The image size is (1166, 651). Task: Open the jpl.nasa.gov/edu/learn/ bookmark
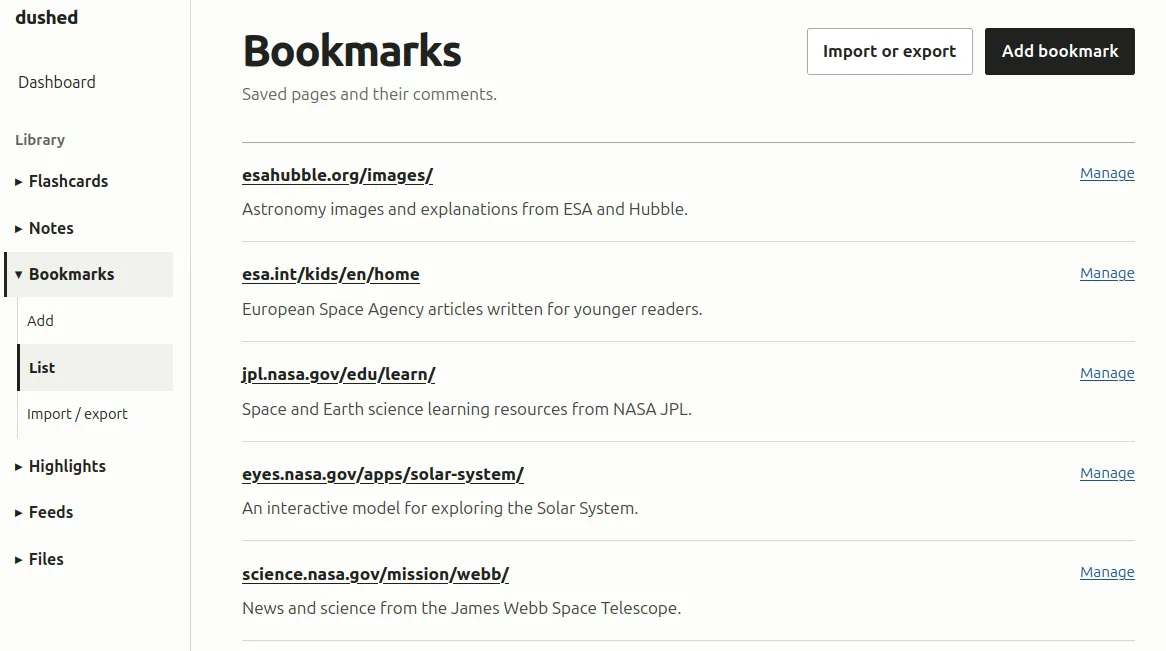click(338, 374)
